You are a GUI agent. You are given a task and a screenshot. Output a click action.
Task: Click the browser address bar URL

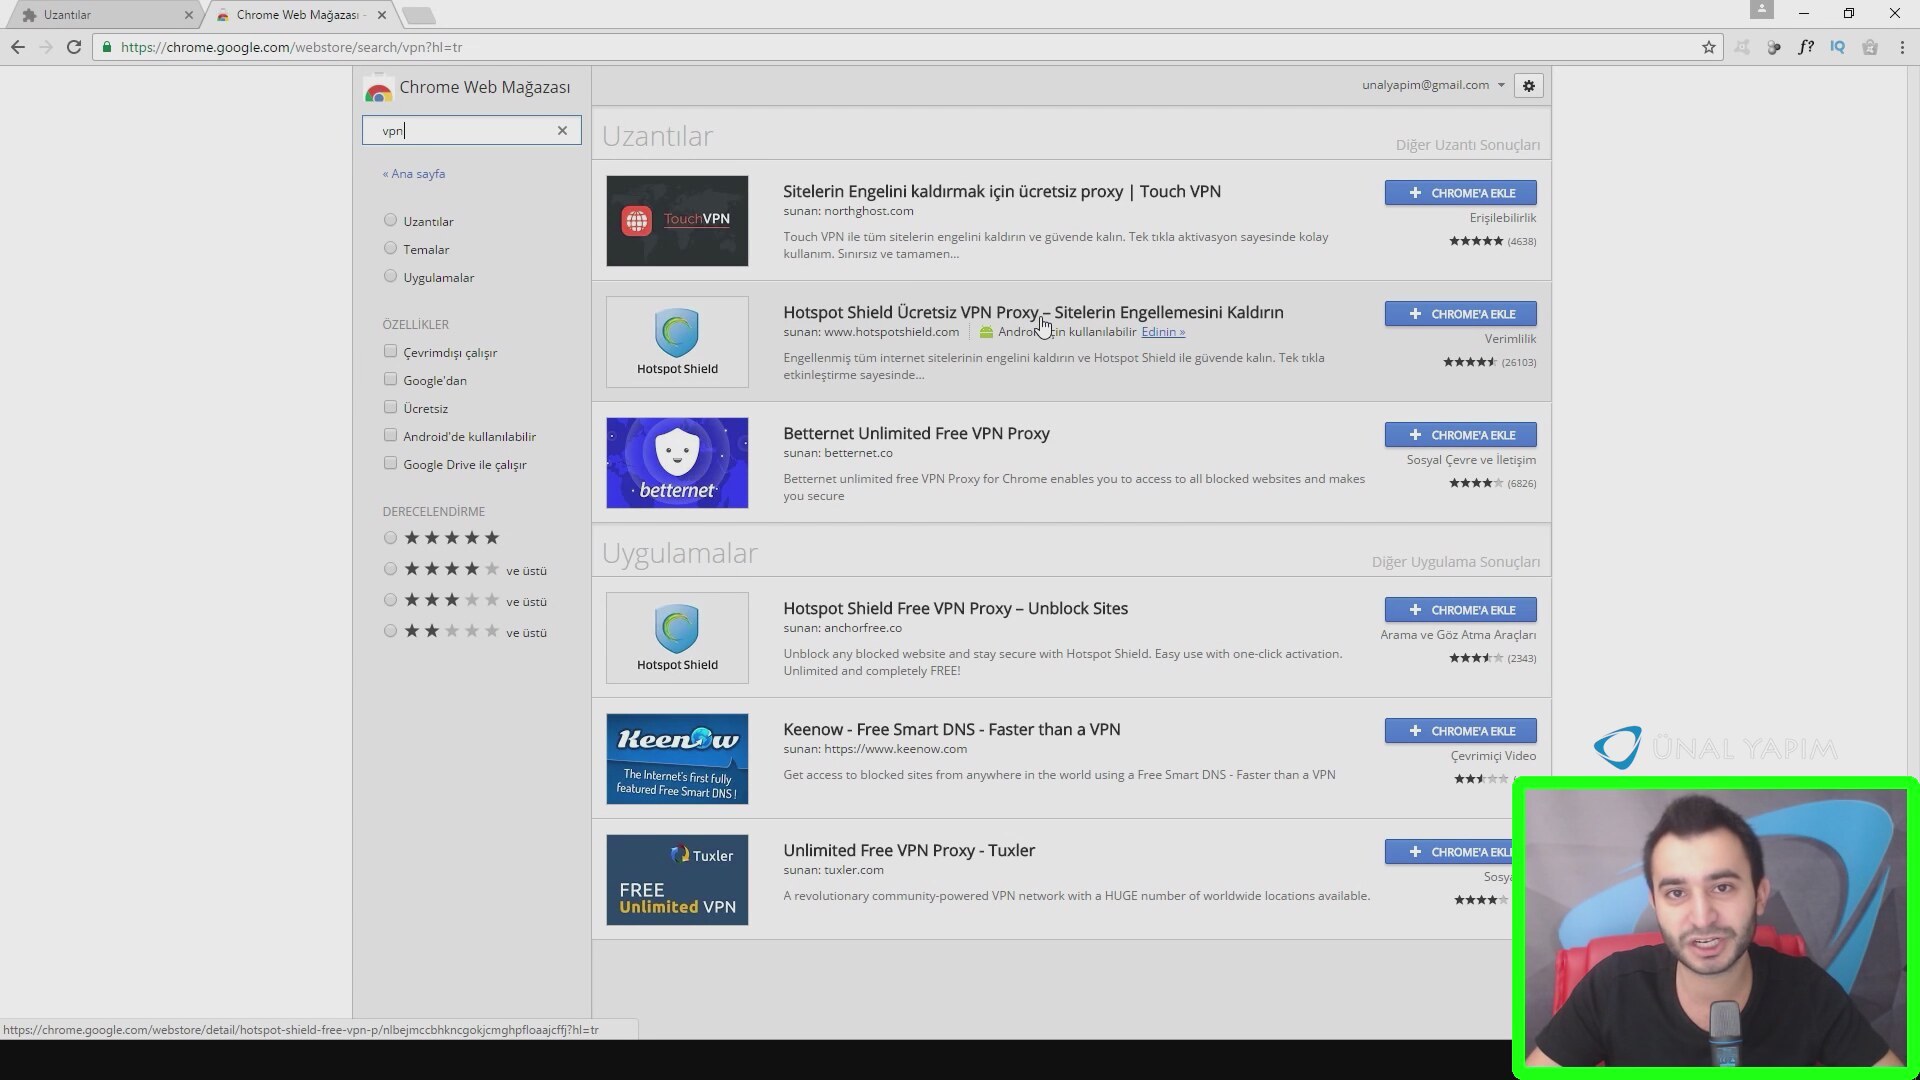[291, 47]
